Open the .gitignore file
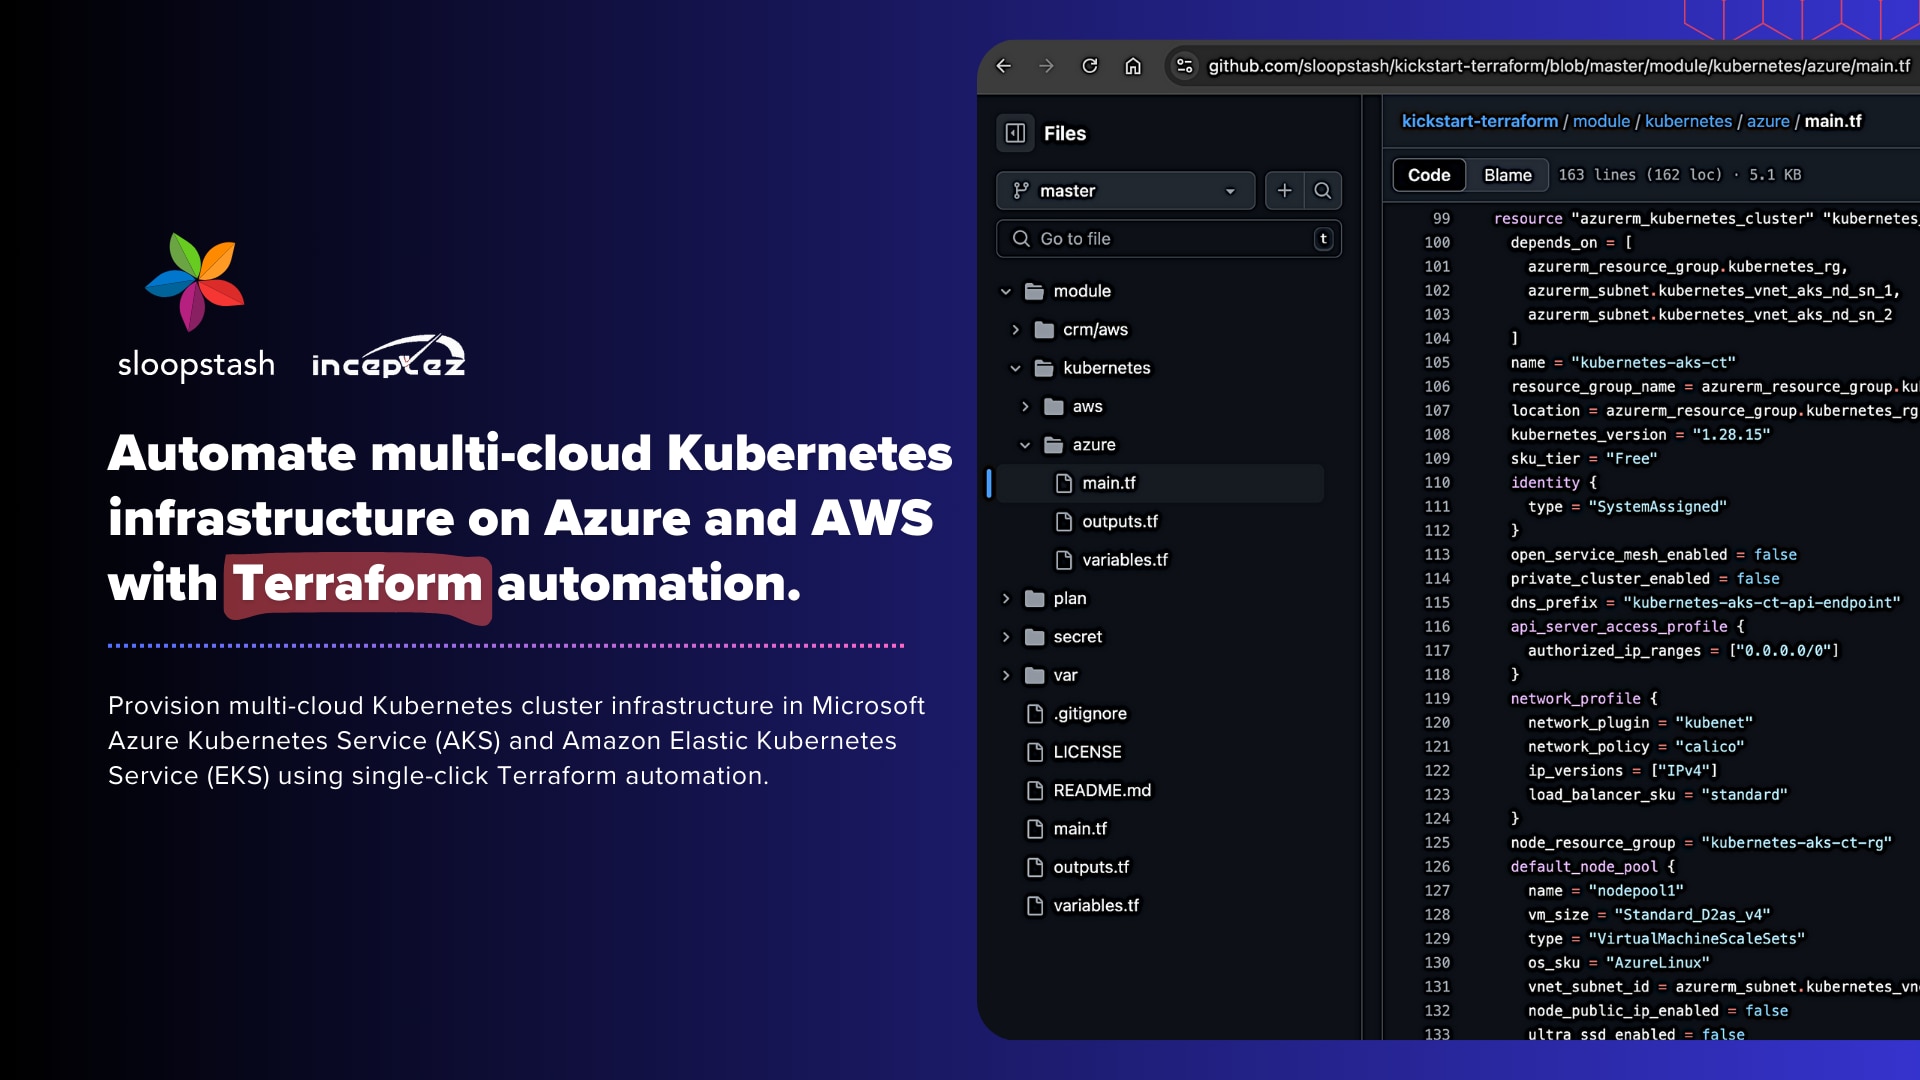The width and height of the screenshot is (1920, 1080). click(1090, 714)
